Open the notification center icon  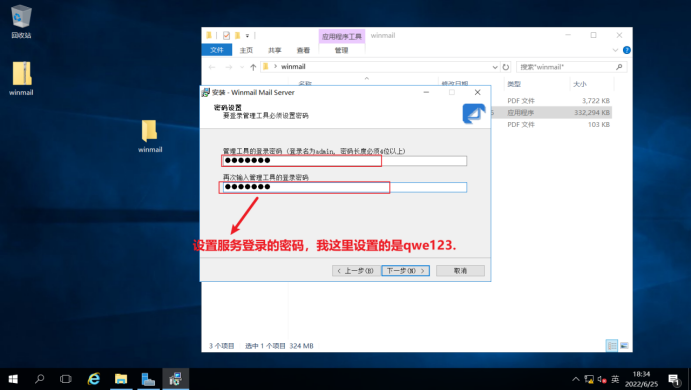673,379
